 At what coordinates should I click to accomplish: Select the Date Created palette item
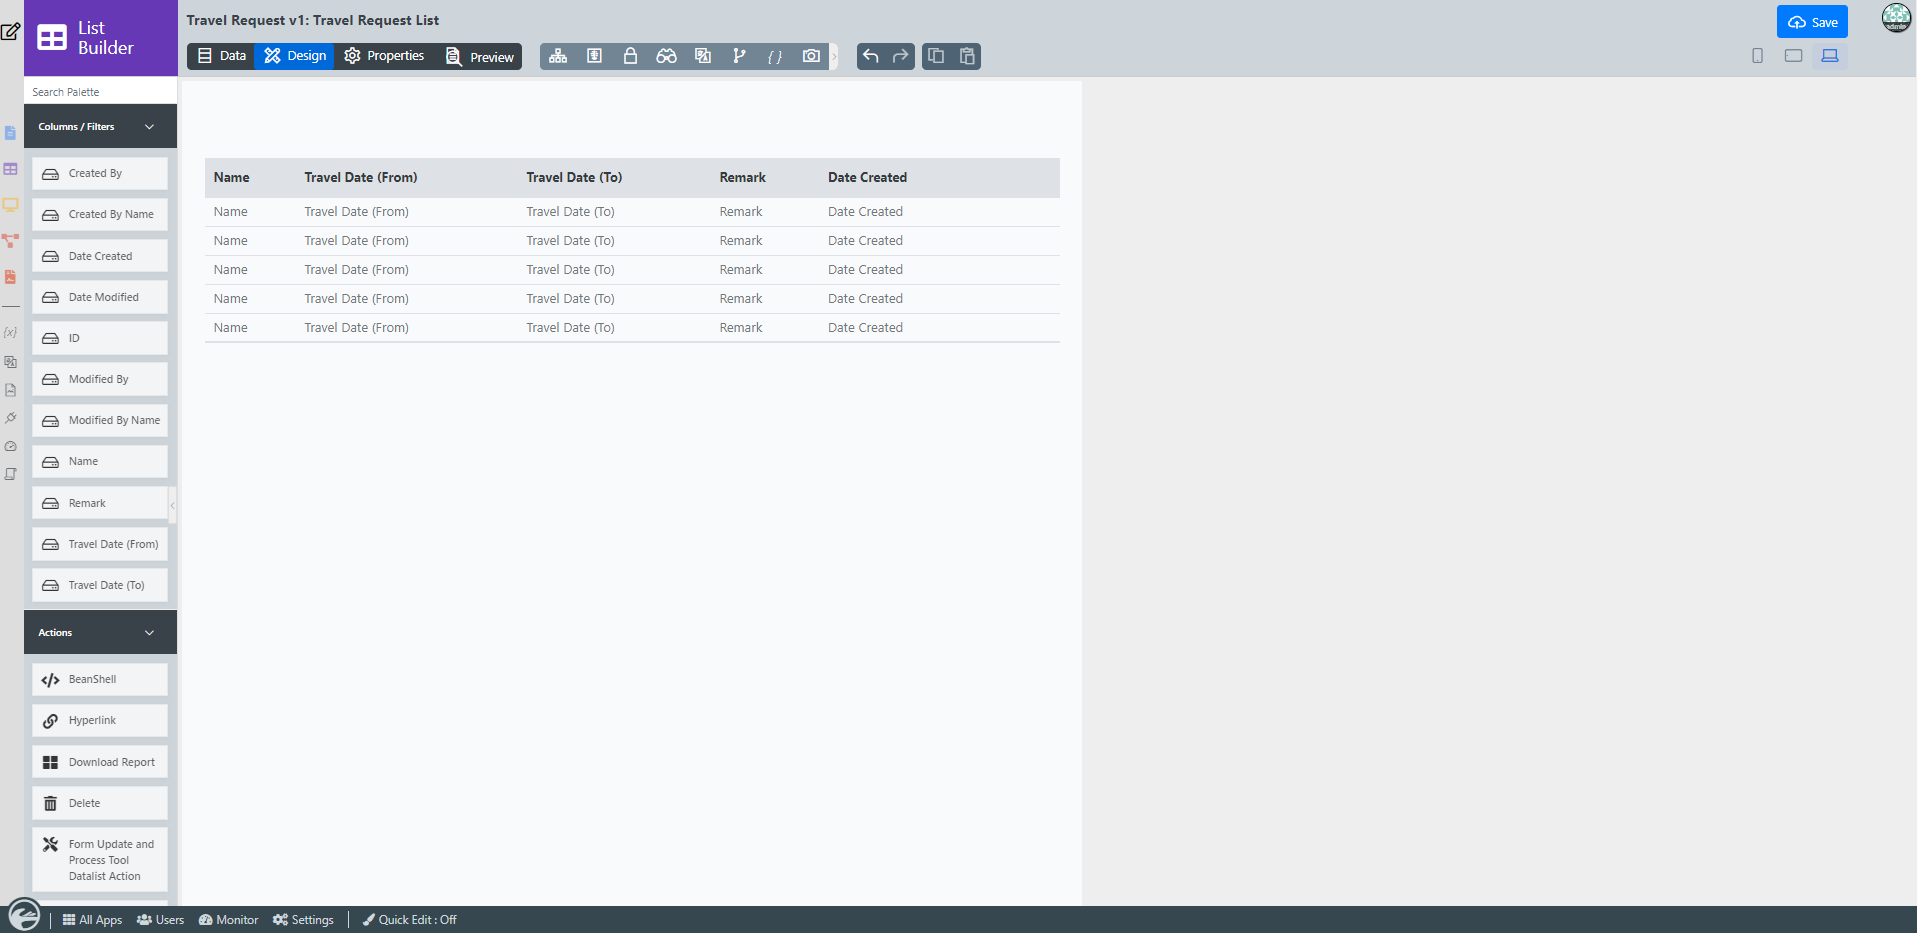(100, 256)
